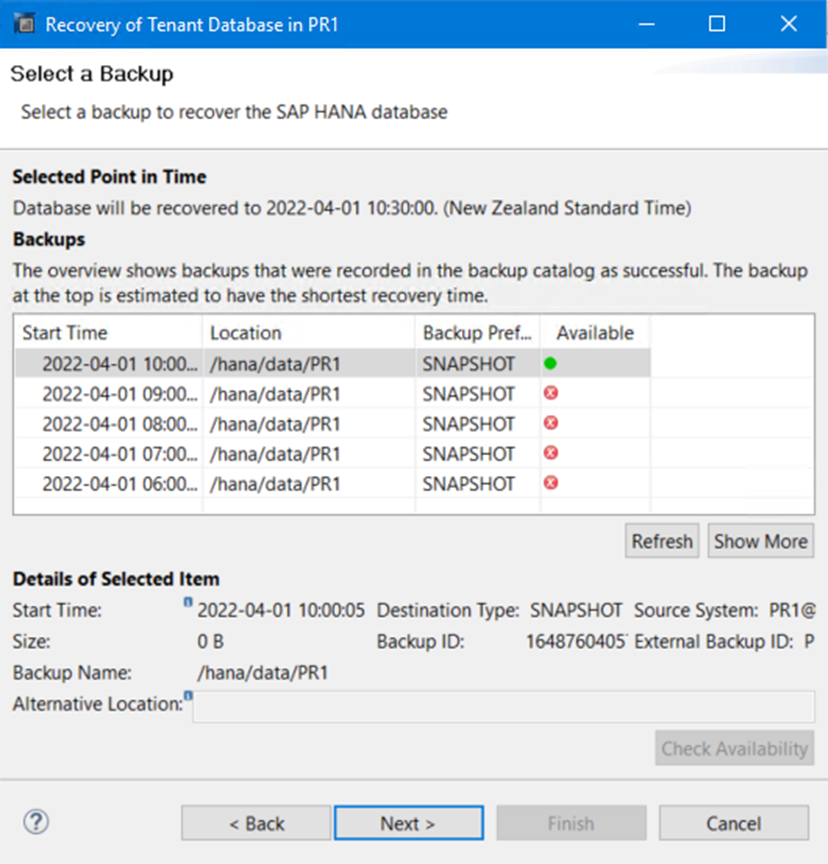
Task: Click SNAPSHOT prefix in the 07:00 row
Action: click(x=468, y=454)
